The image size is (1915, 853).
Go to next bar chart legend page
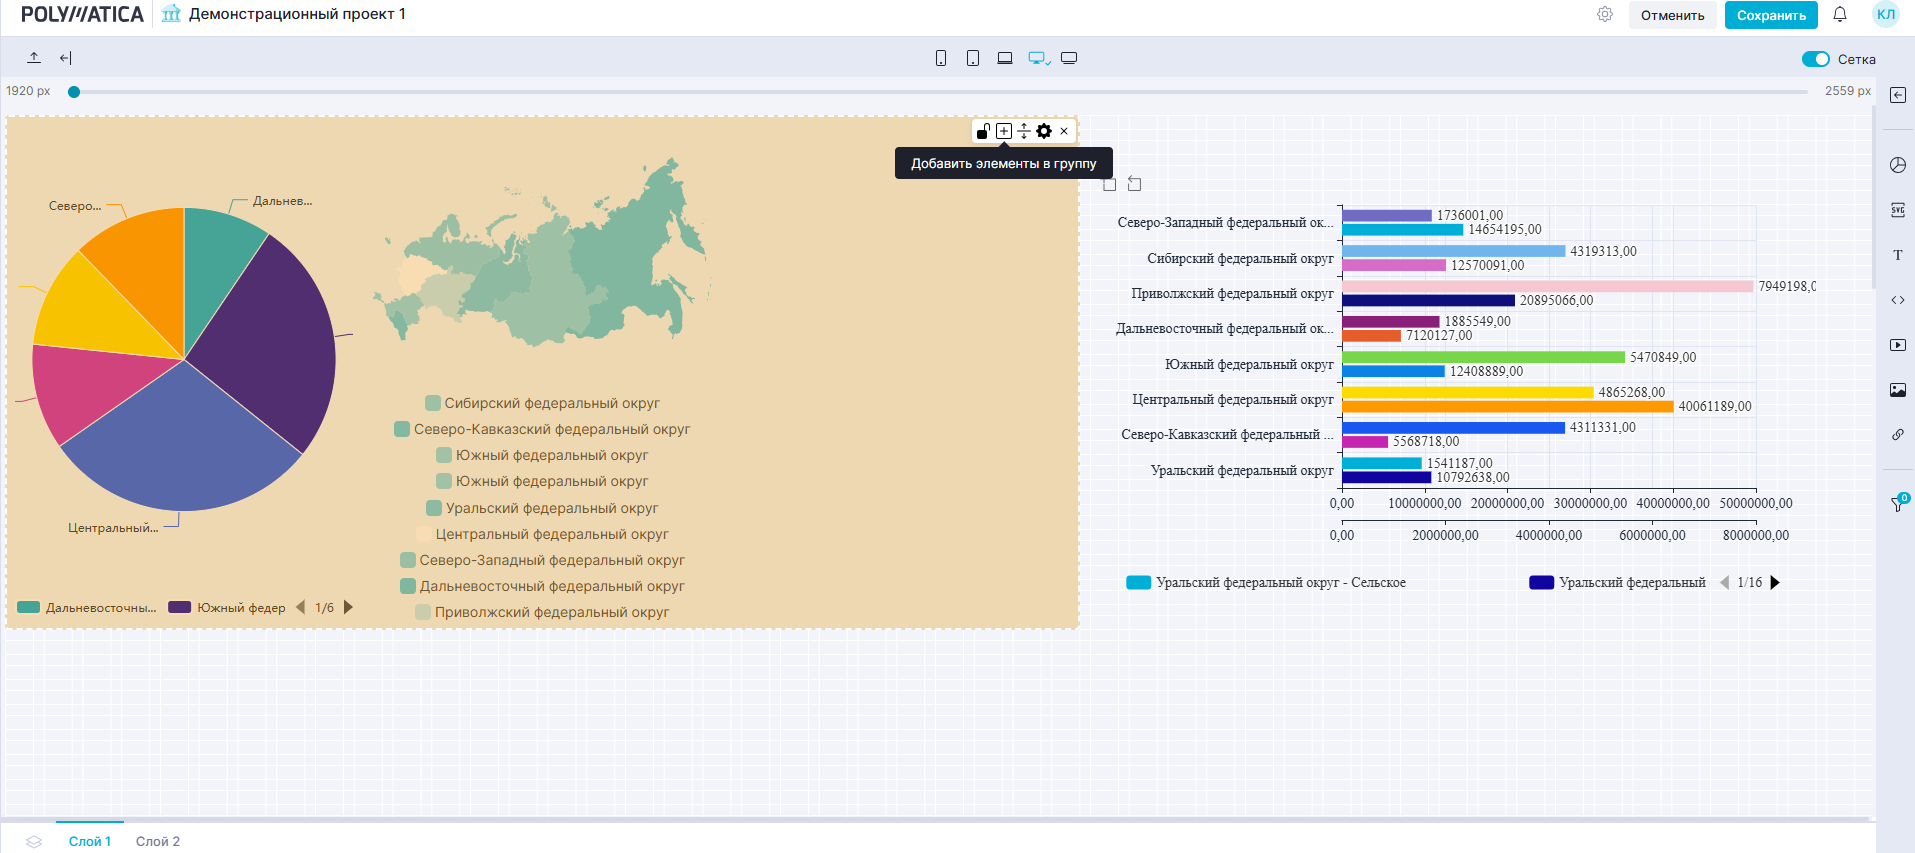[1775, 582]
